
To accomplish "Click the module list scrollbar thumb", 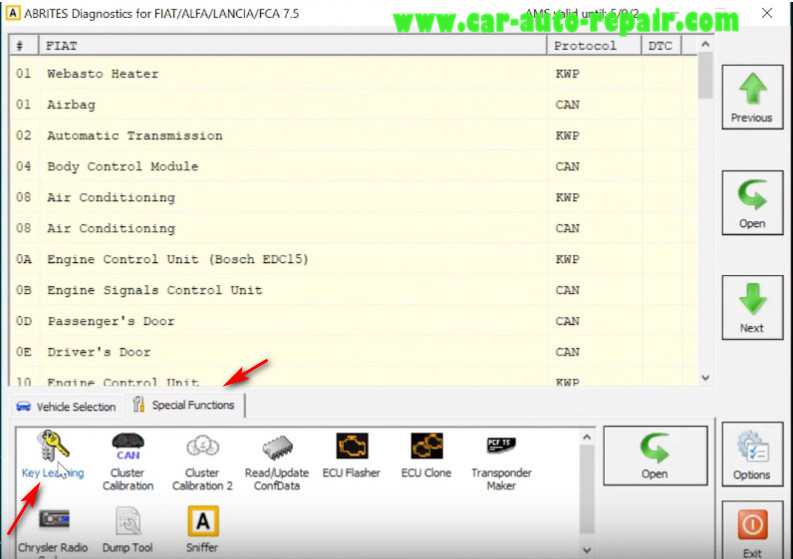I will (706, 76).
